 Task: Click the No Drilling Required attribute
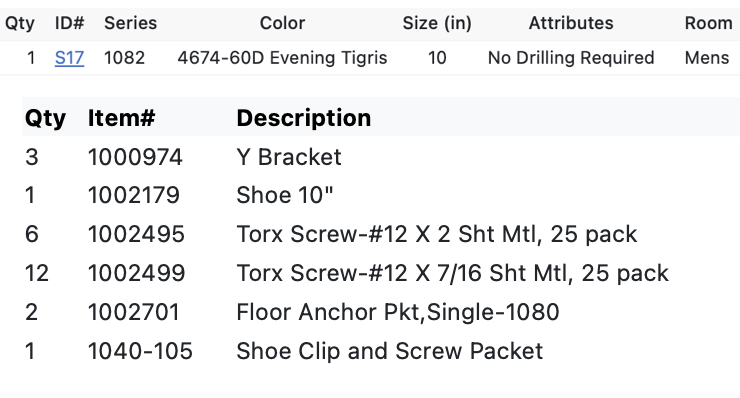(571, 58)
